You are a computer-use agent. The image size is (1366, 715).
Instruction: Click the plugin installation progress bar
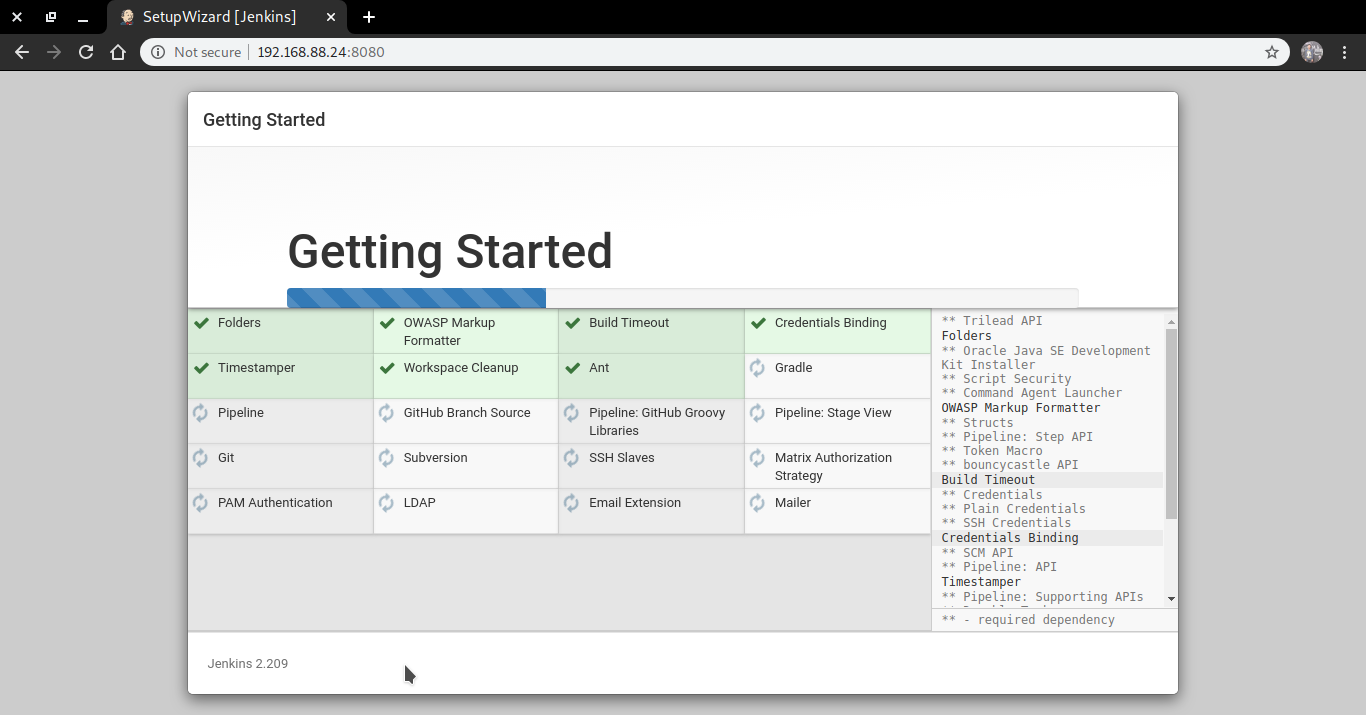tap(682, 298)
